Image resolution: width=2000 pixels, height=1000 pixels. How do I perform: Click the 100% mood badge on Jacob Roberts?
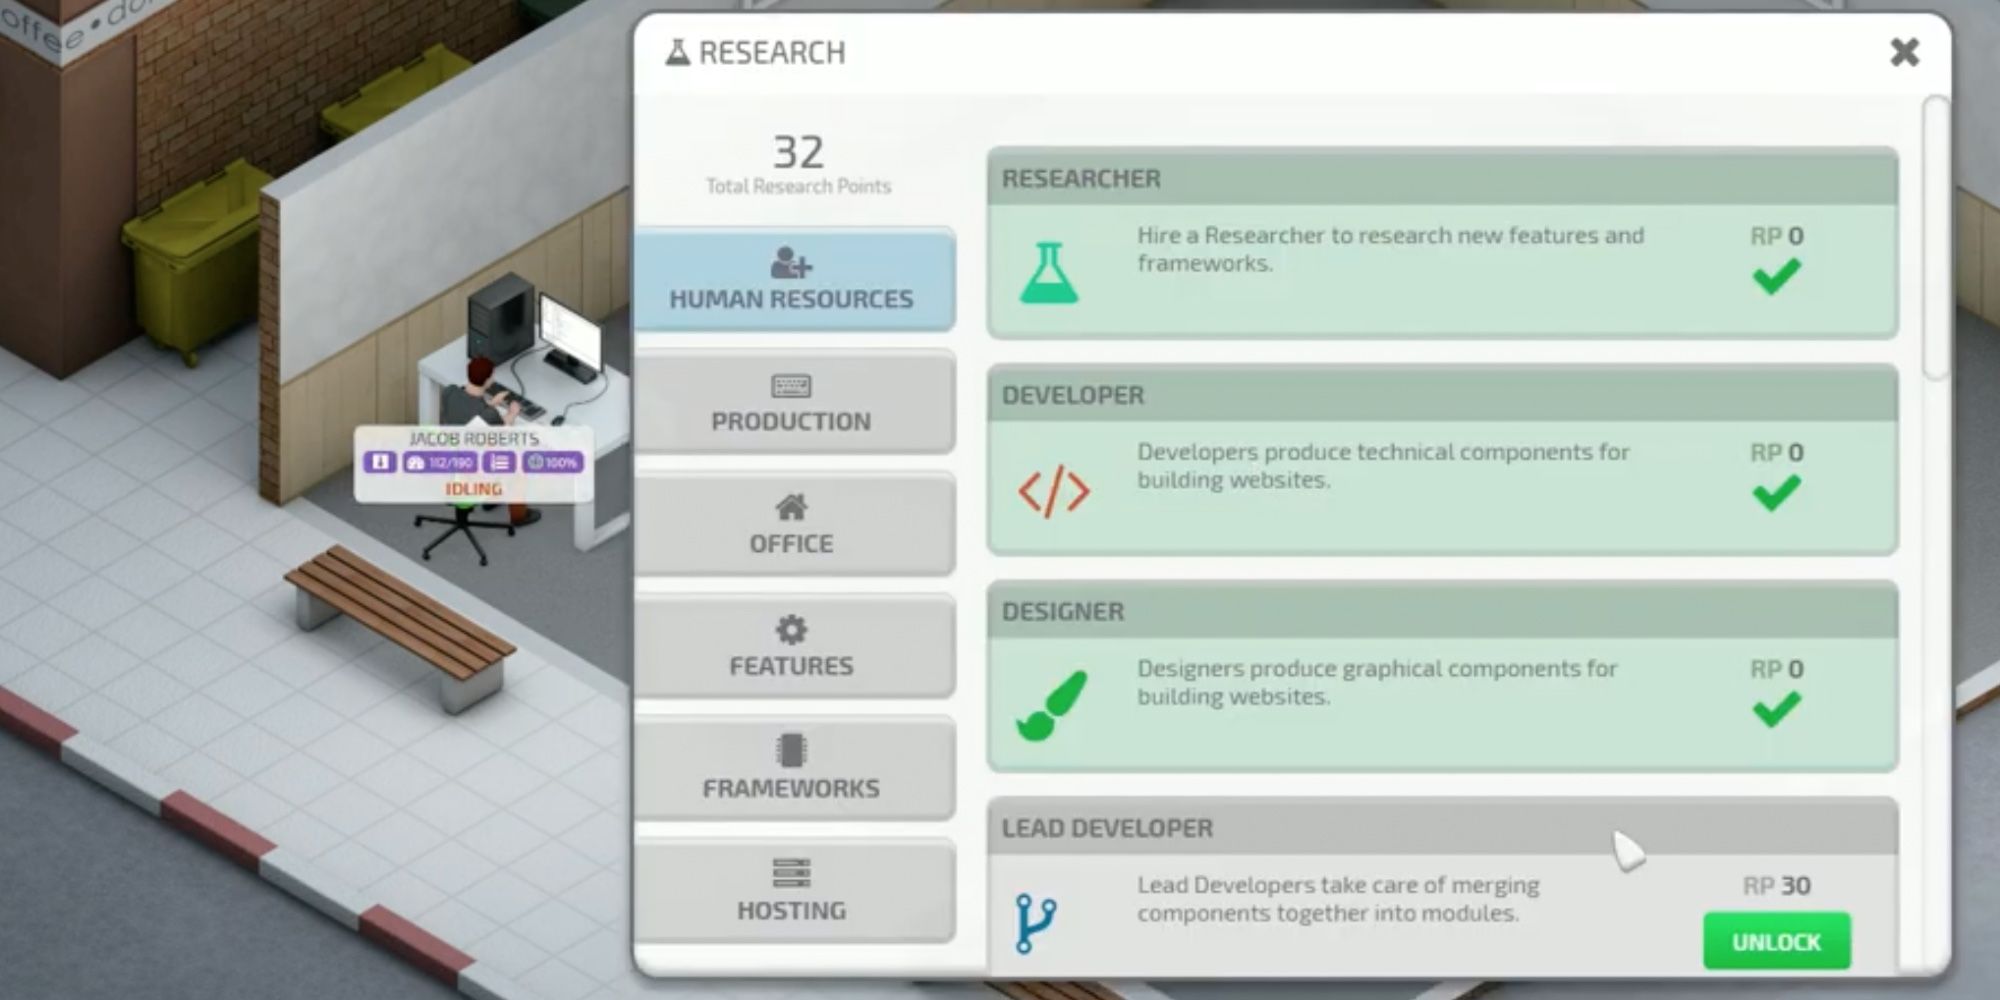click(x=552, y=462)
